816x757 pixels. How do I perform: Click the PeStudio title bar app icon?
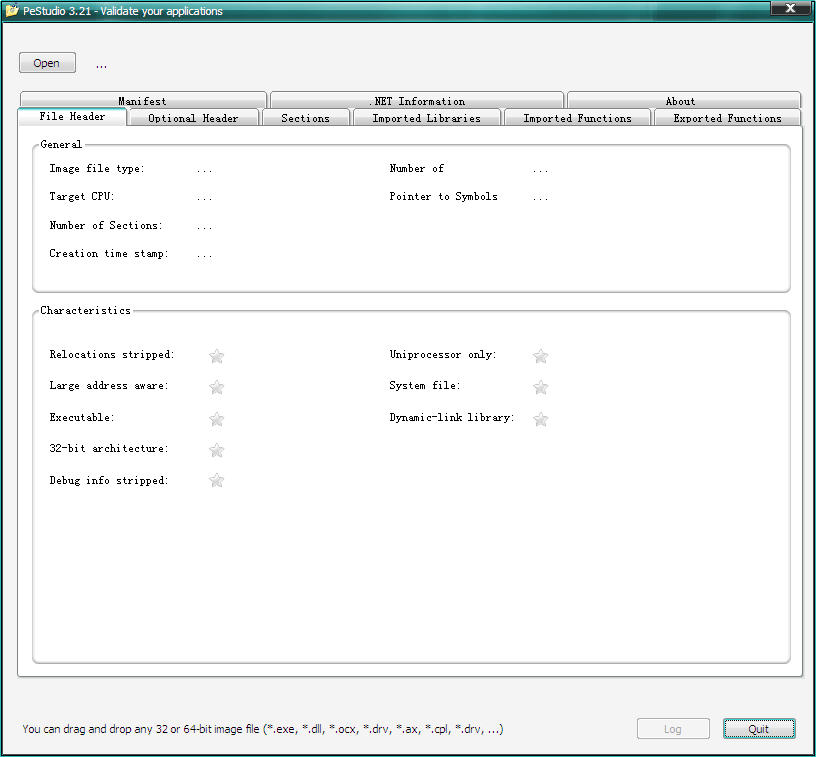tap(12, 10)
